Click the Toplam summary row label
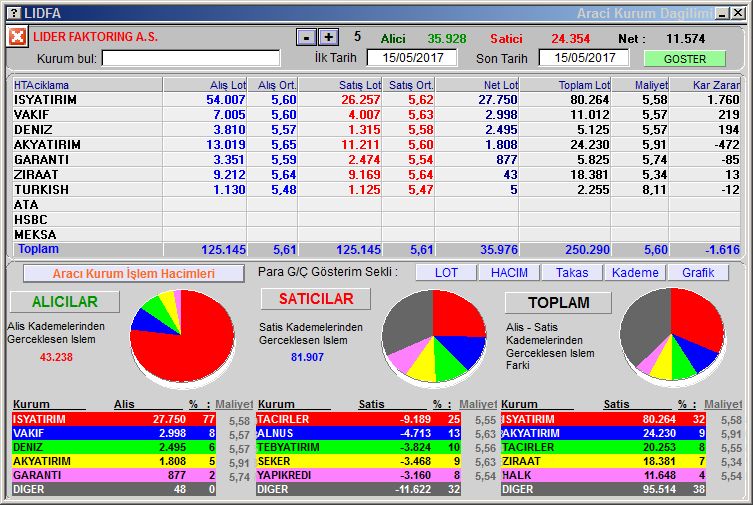The image size is (753, 505). pyautogui.click(x=38, y=249)
